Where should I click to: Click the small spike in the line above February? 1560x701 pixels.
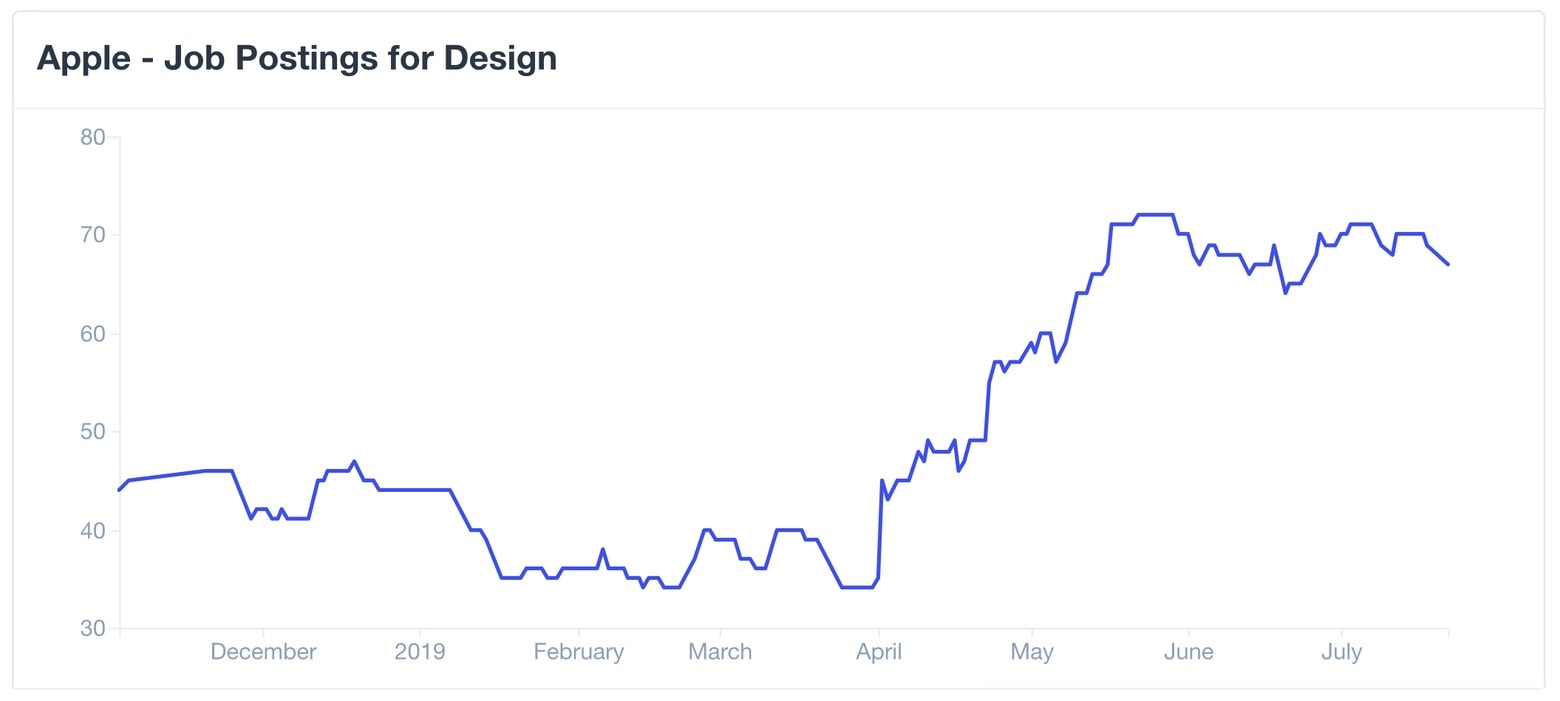click(x=602, y=549)
